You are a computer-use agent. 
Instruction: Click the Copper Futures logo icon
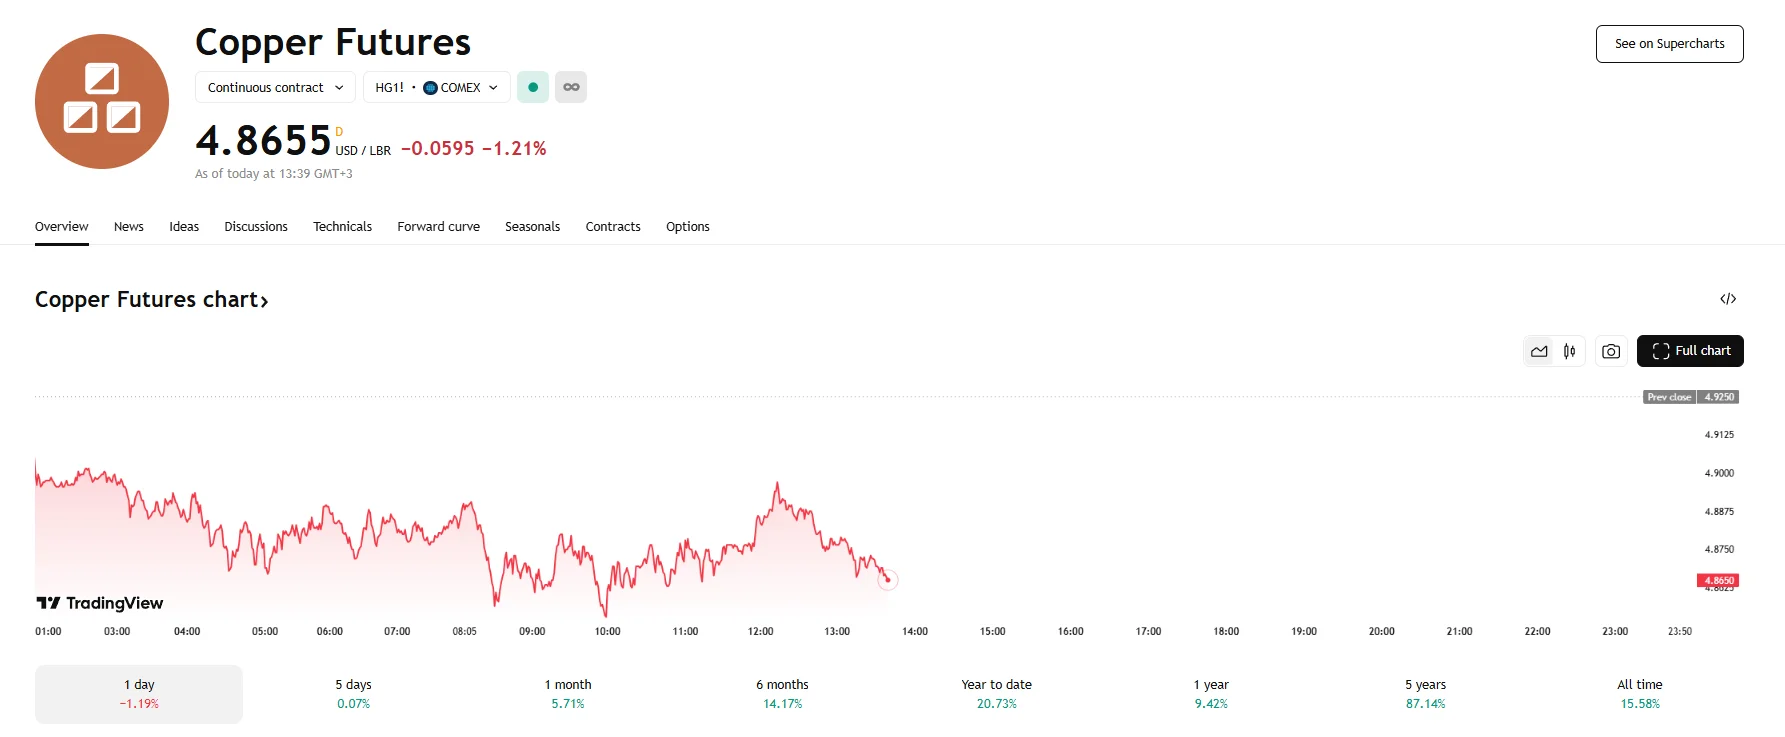pos(102,102)
